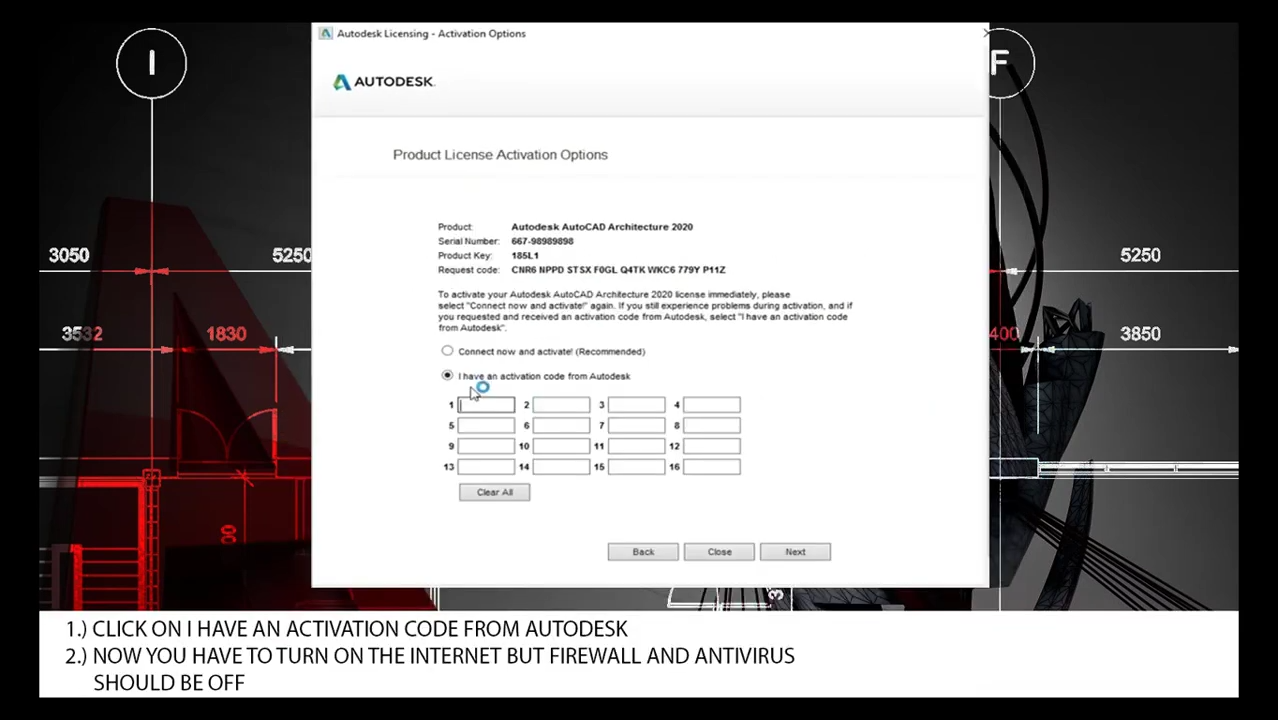
Task: Click the Close button in dialog
Action: pyautogui.click(x=719, y=552)
